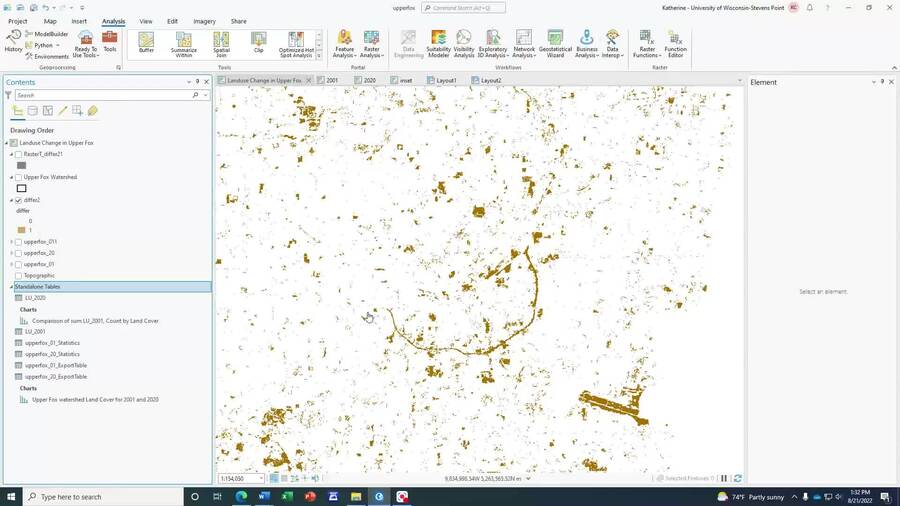Viewport: 900px width, 506px height.
Task: Launch the Geostatistical Wizard
Action: (x=555, y=44)
